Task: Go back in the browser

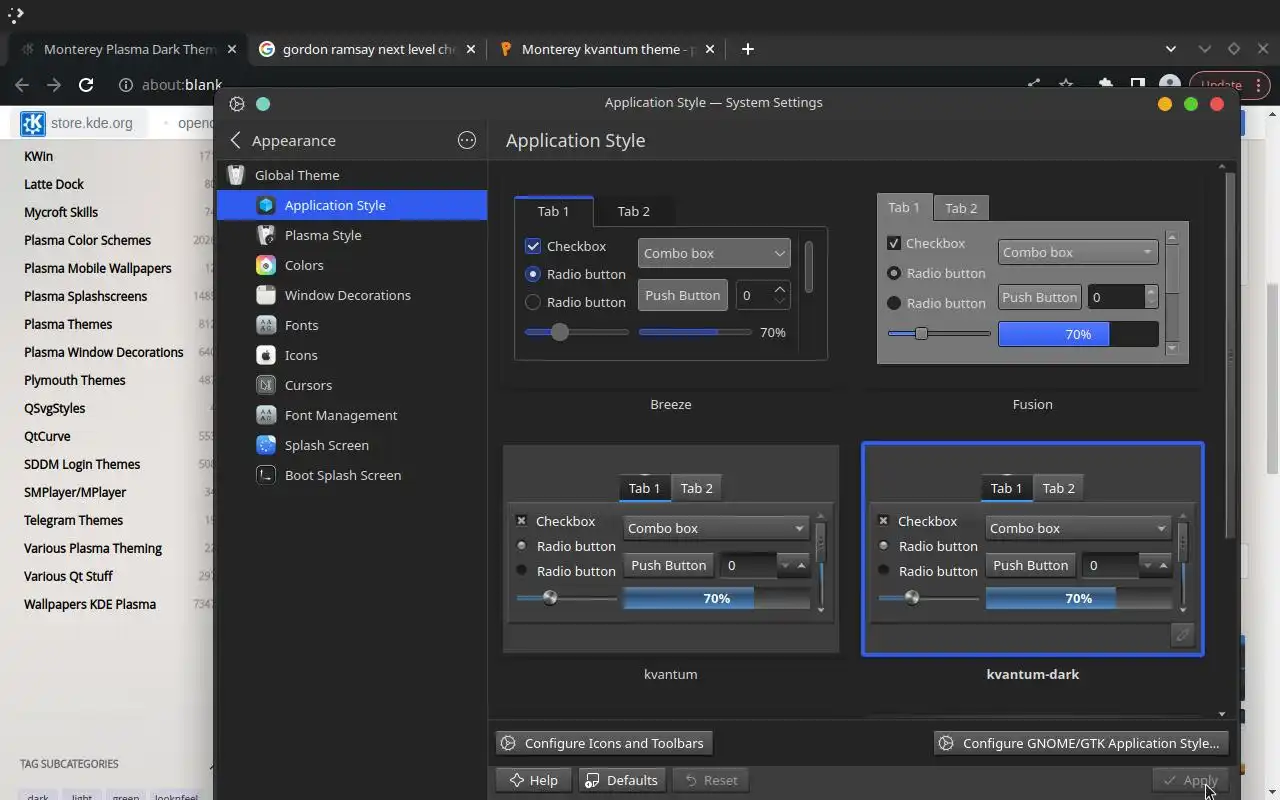Action: [x=22, y=85]
